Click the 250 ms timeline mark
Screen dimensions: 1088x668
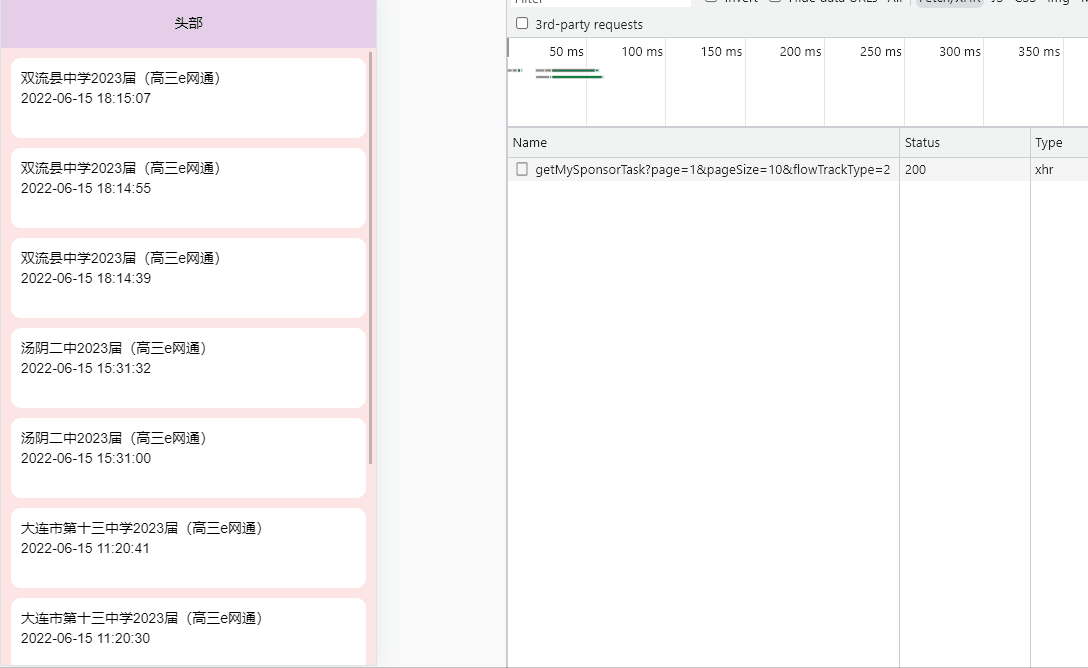point(881,51)
